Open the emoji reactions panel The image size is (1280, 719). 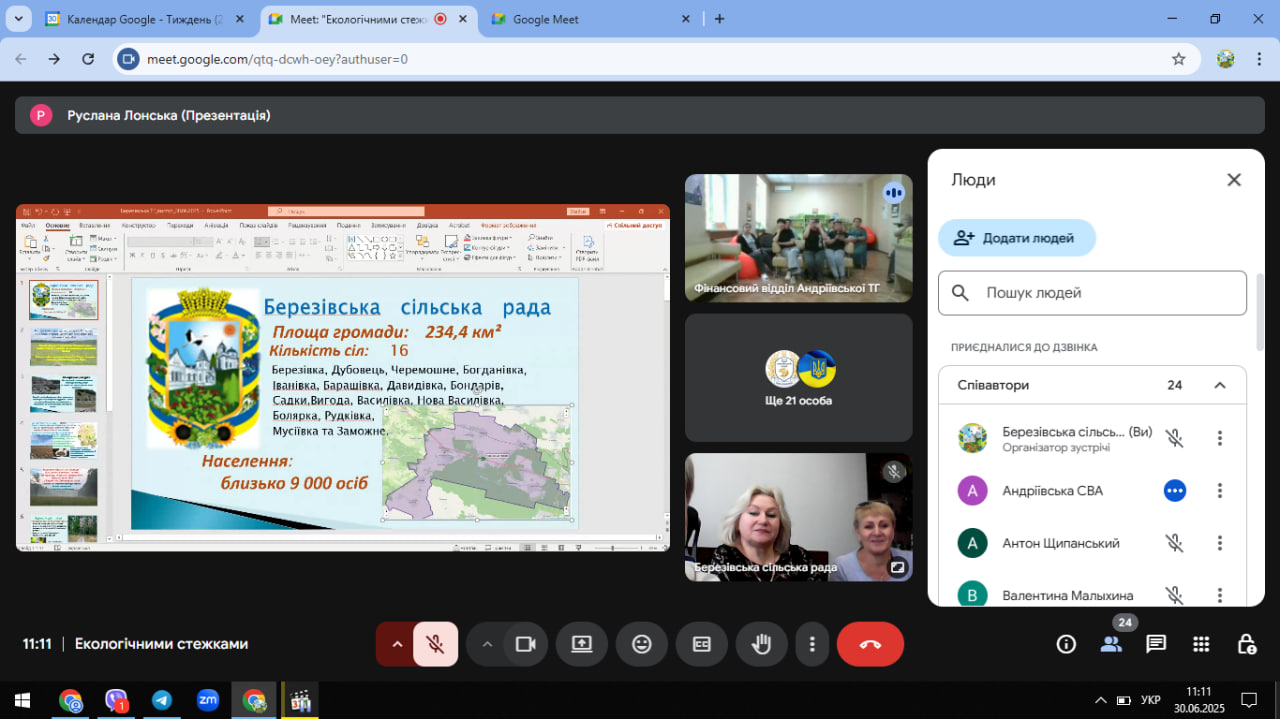pos(642,644)
